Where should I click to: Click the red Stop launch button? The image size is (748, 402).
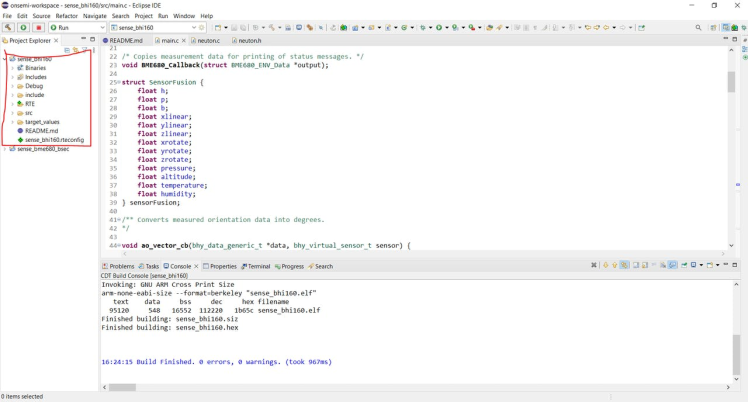tap(38, 28)
